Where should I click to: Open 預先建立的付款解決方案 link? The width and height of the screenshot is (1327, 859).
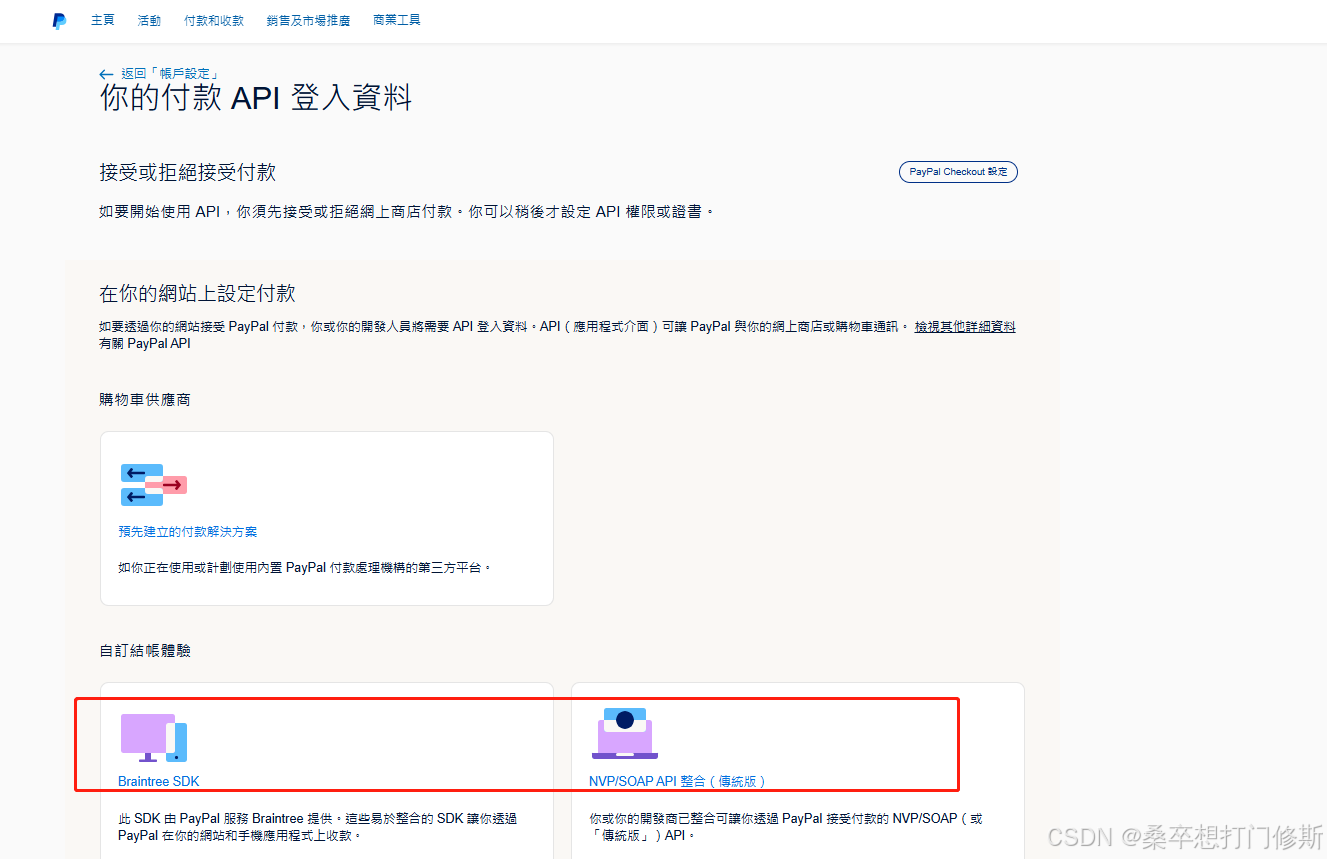point(187,532)
